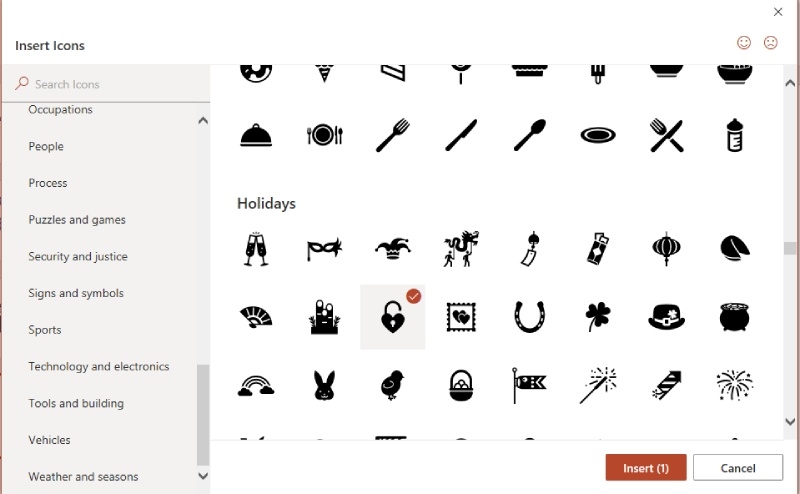The height and width of the screenshot is (494, 800).
Task: Select the champagne glasses icon
Action: 256,249
